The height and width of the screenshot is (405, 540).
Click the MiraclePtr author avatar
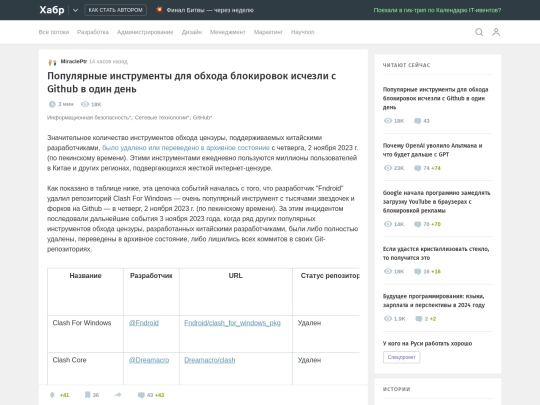point(52,62)
